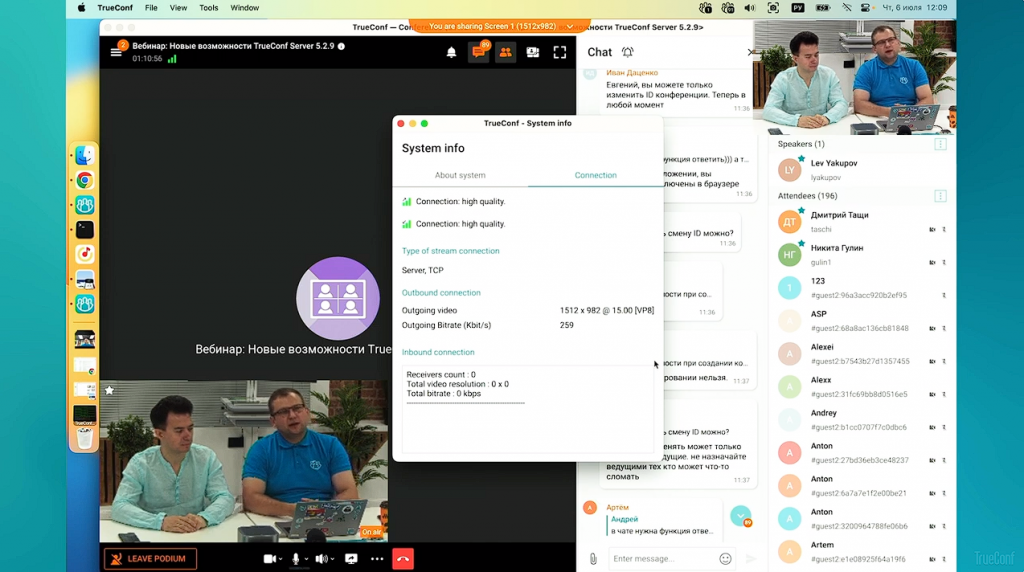Jump to newest chat messages via round arrow button
1024x572 pixels.
pos(741,516)
